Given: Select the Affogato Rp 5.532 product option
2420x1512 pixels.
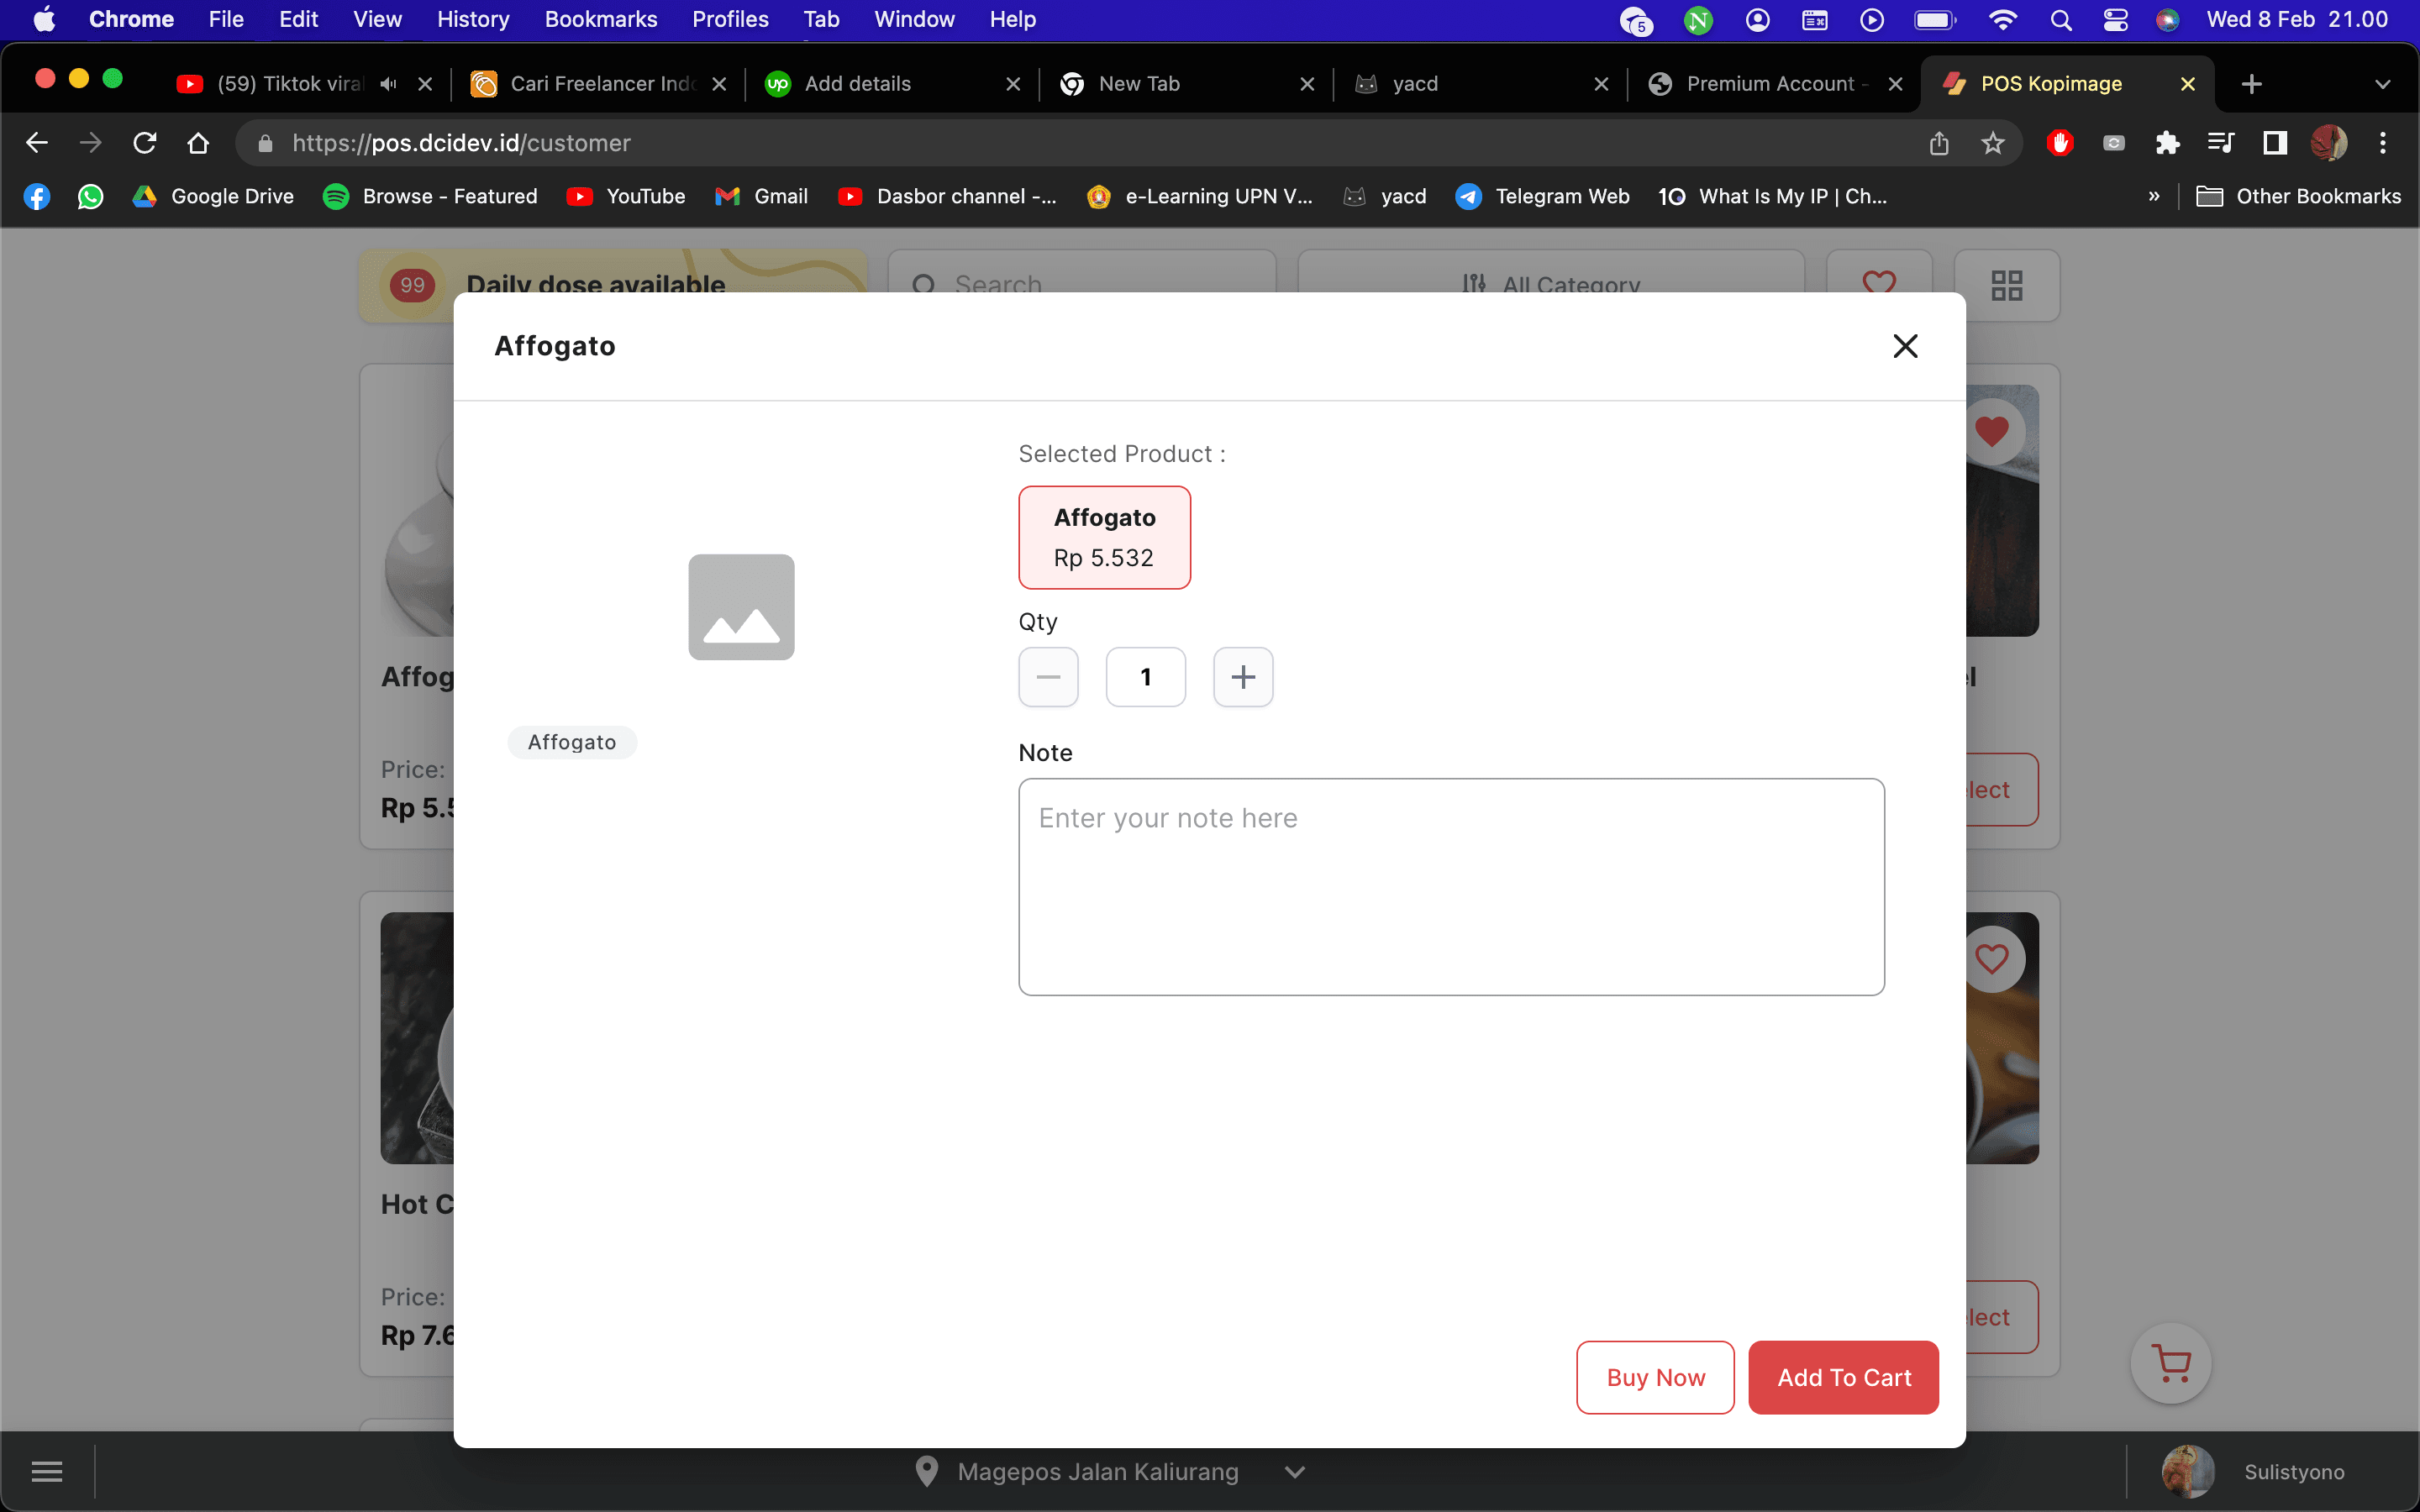Looking at the screenshot, I should tap(1104, 537).
